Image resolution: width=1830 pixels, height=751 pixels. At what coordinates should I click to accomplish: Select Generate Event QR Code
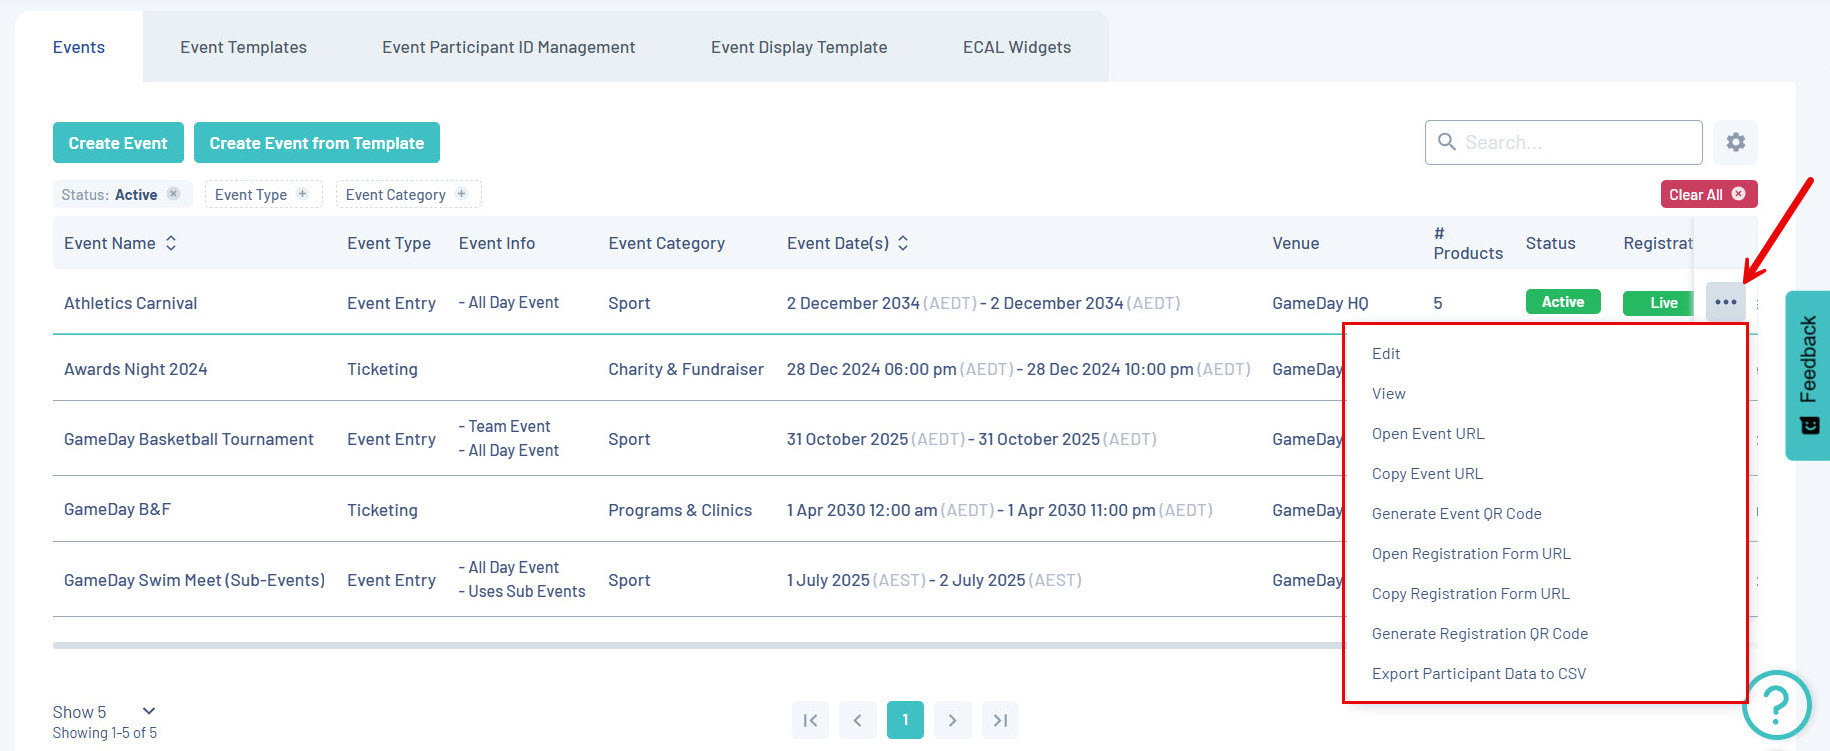coord(1457,514)
